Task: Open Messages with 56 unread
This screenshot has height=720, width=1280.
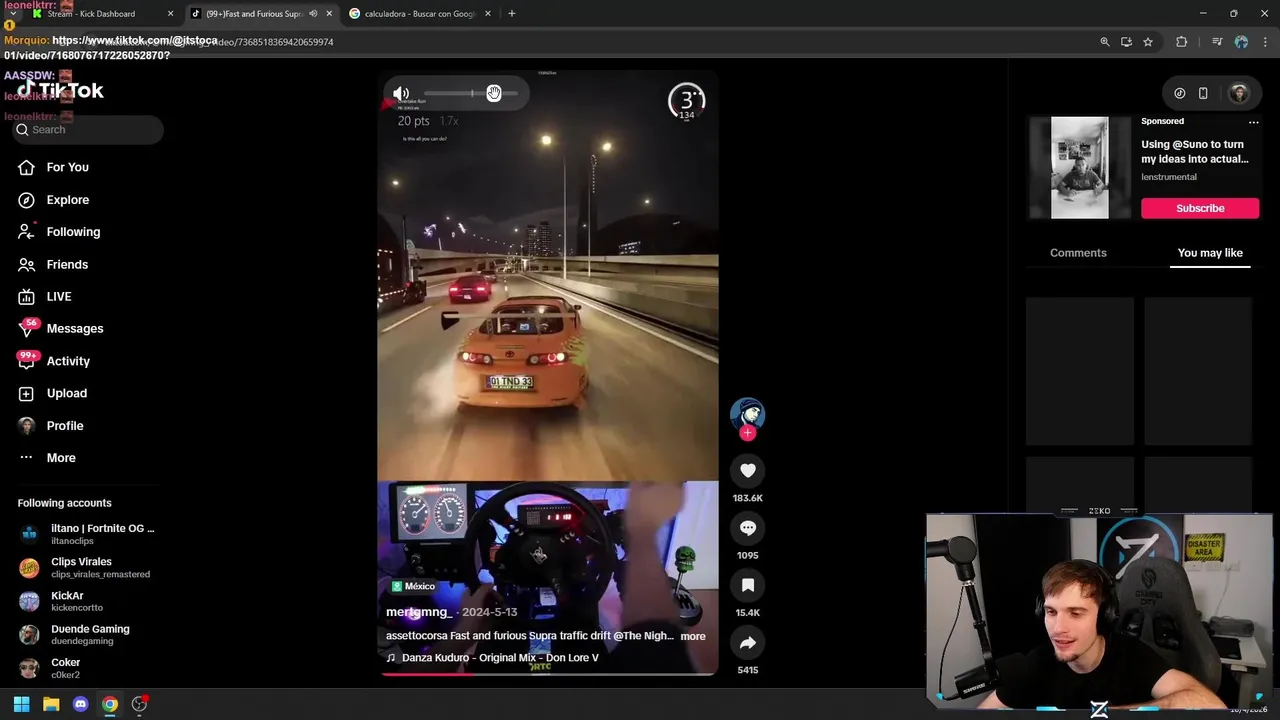Action: (x=74, y=328)
